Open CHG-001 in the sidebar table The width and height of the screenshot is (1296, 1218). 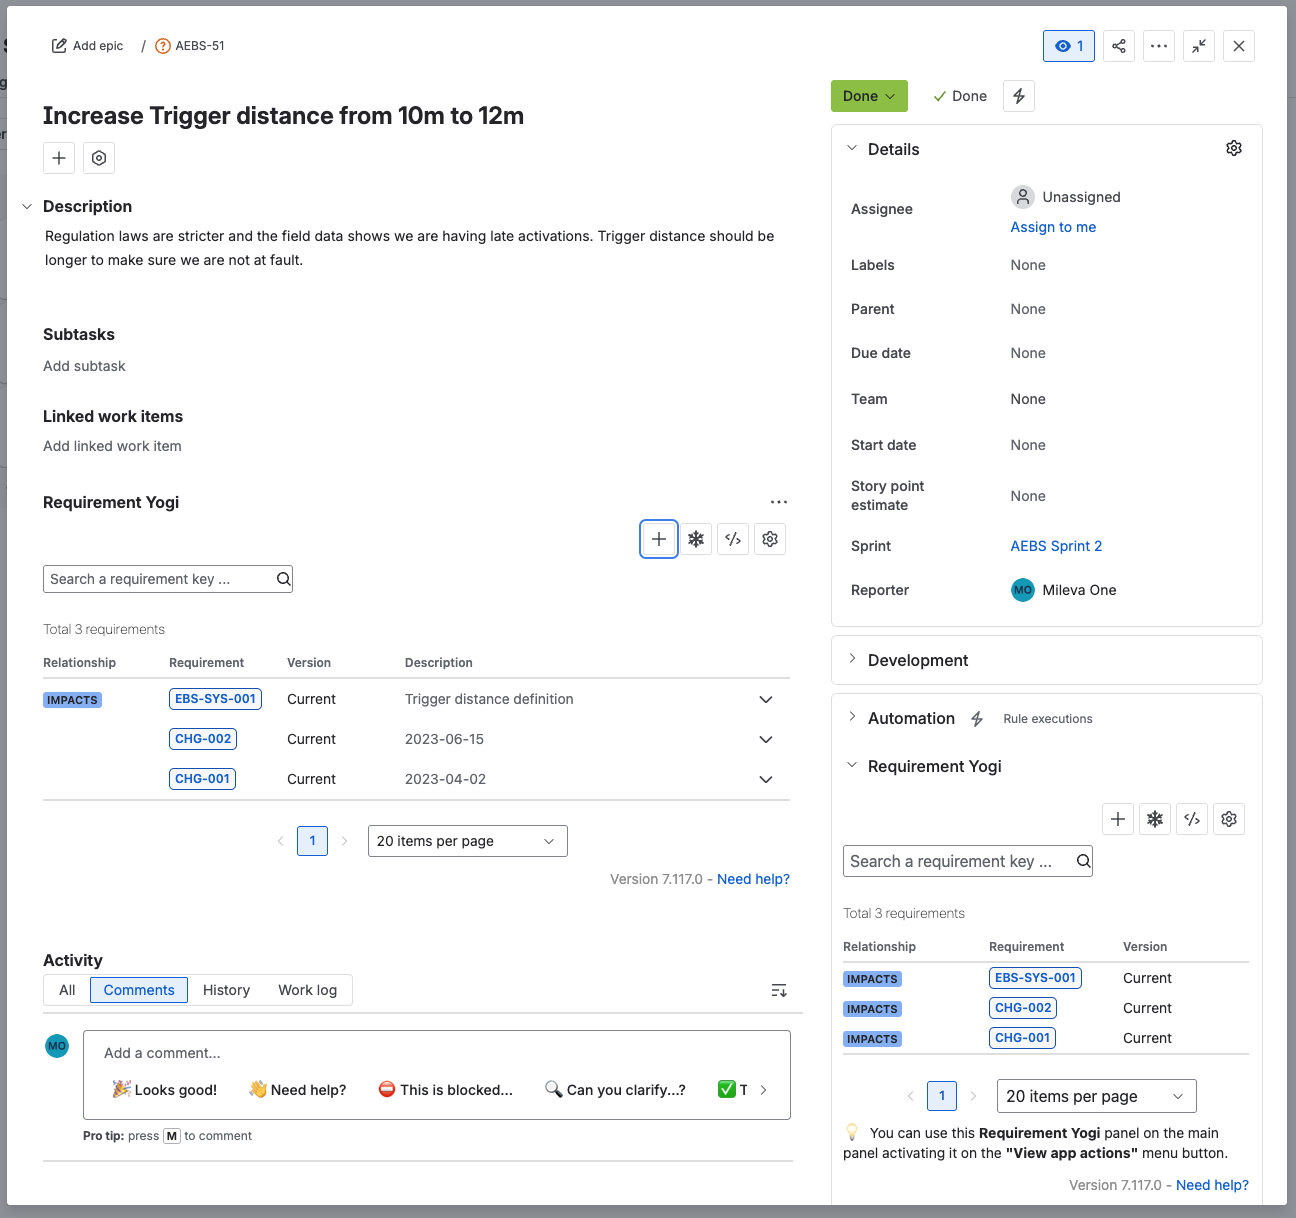(1022, 1038)
